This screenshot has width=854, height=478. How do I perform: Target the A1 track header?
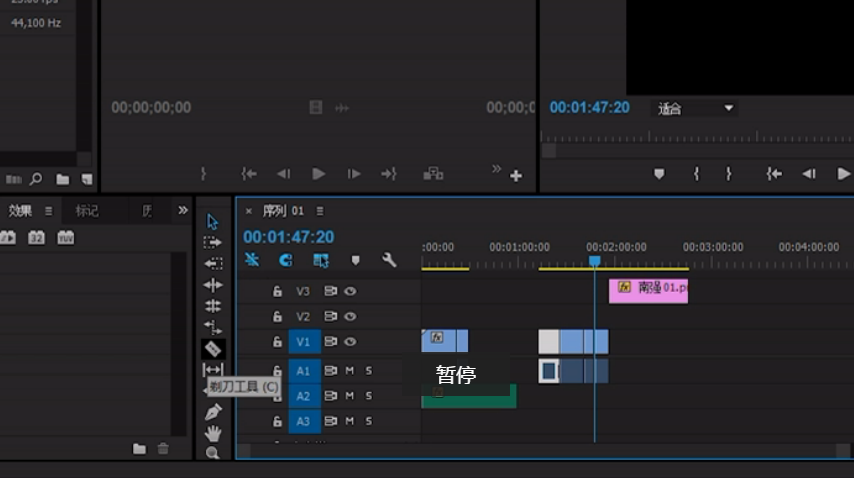click(304, 371)
